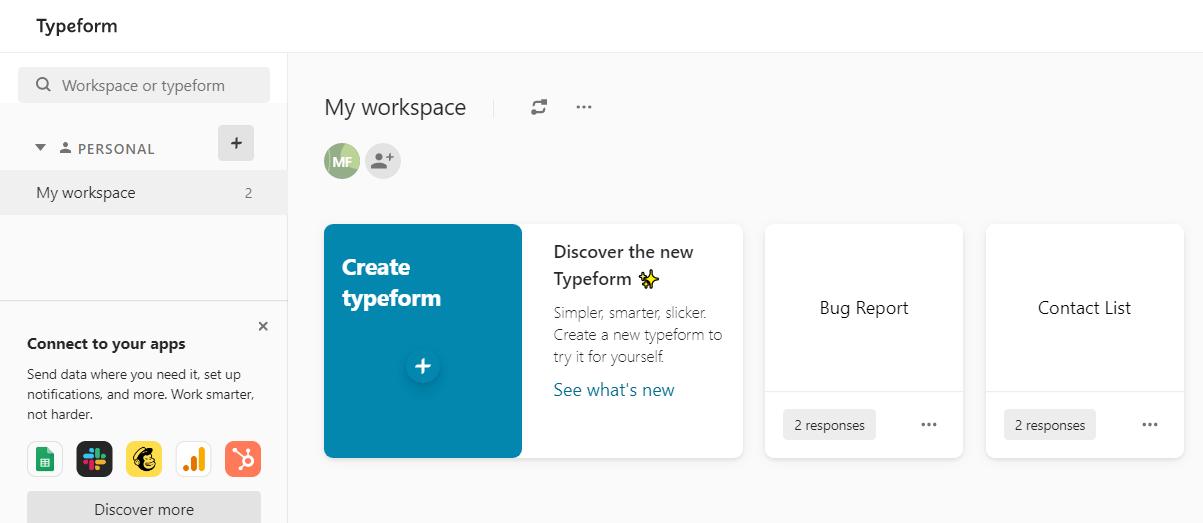This screenshot has width=1203, height=523.
Task: Invite a member with add-person icon
Action: pyautogui.click(x=382, y=161)
